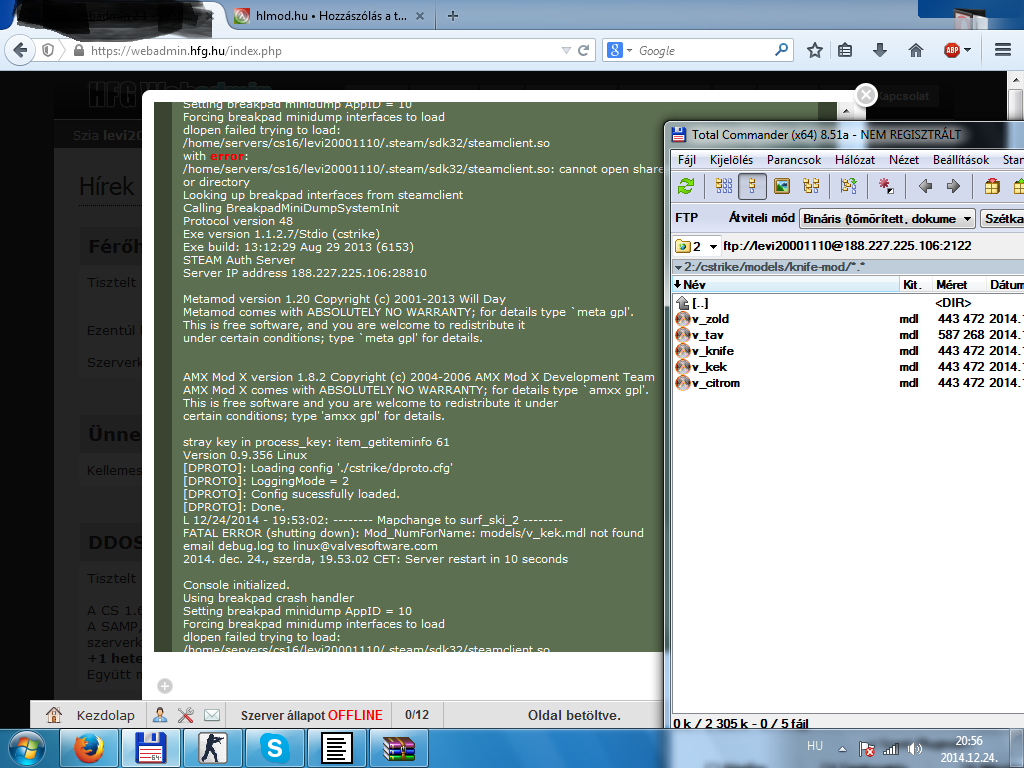Open Total Commander taskbar icon
The image size is (1024, 768).
[x=151, y=748]
